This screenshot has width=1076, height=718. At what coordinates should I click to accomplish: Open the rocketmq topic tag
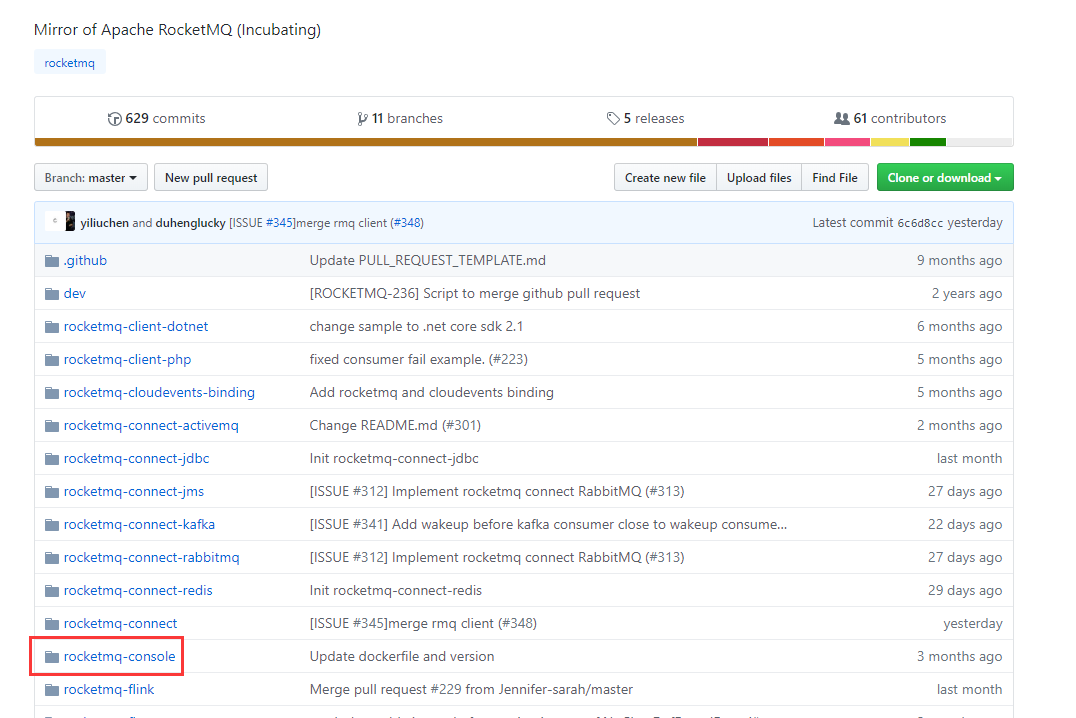pyautogui.click(x=70, y=62)
